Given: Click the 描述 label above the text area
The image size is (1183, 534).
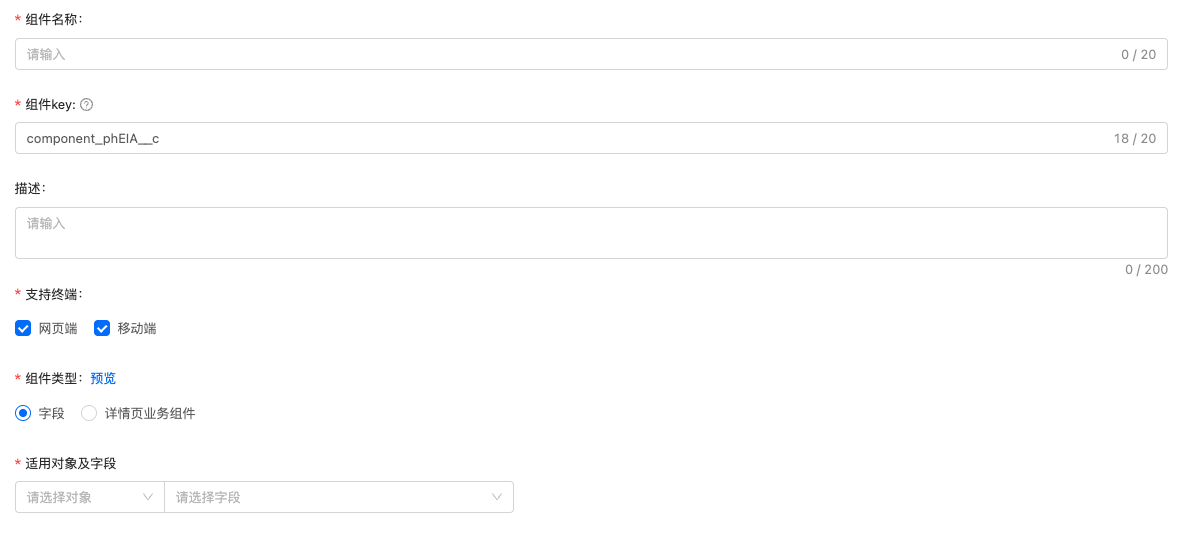Looking at the screenshot, I should [30, 188].
